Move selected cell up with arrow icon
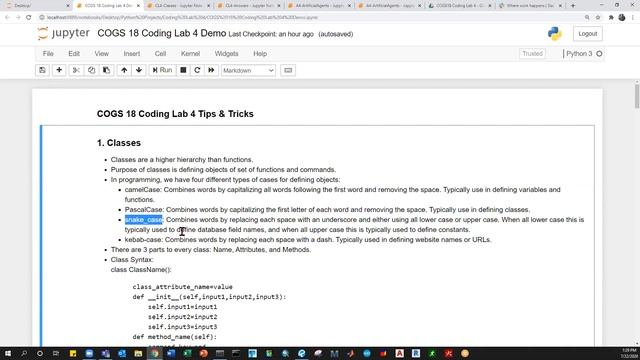Screen dimensions: 640x360 (124, 70)
